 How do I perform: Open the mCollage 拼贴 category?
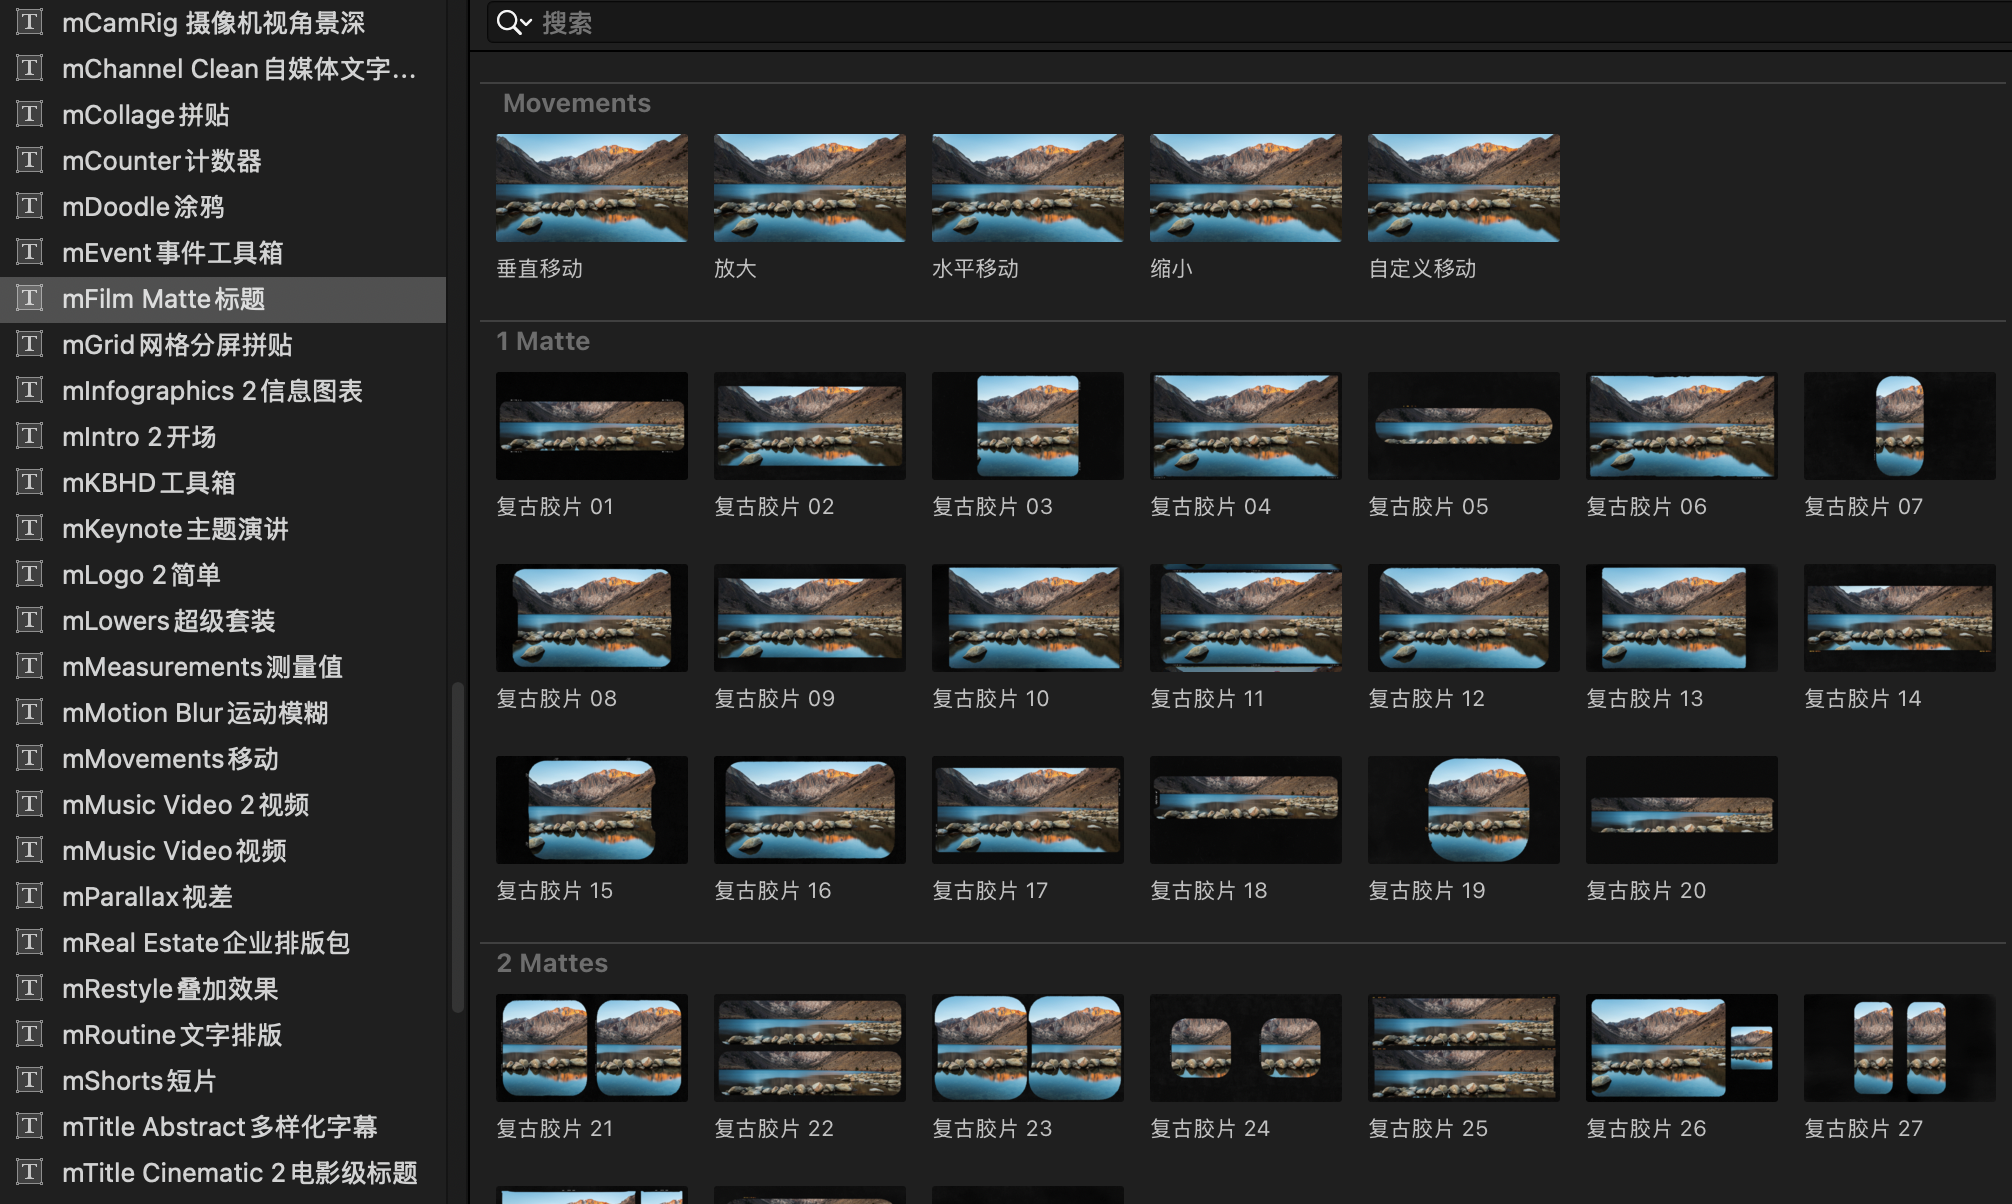coord(223,114)
